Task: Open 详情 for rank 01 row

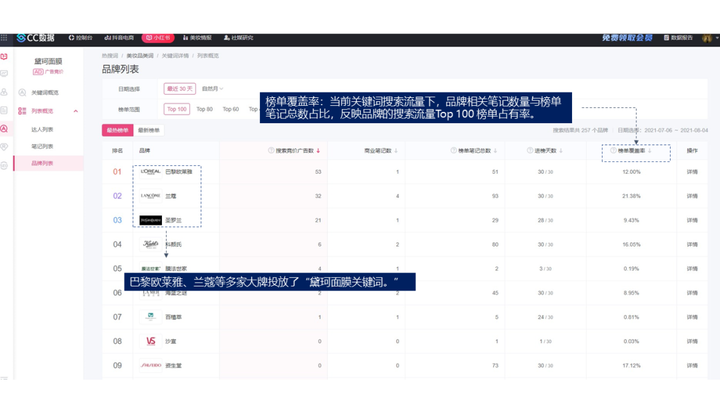Action: click(x=692, y=172)
